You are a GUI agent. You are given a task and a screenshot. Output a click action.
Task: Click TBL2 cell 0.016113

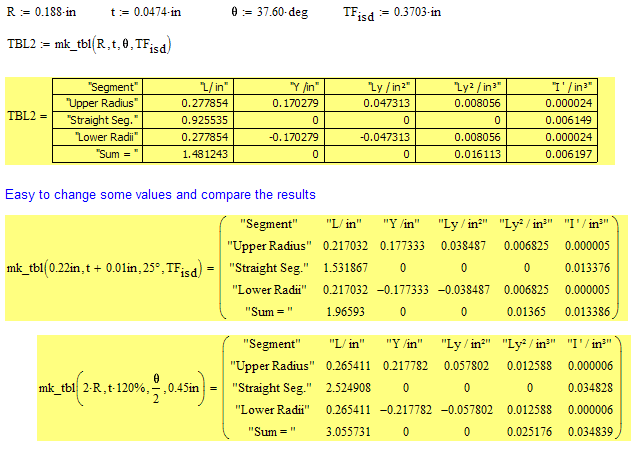pos(461,154)
